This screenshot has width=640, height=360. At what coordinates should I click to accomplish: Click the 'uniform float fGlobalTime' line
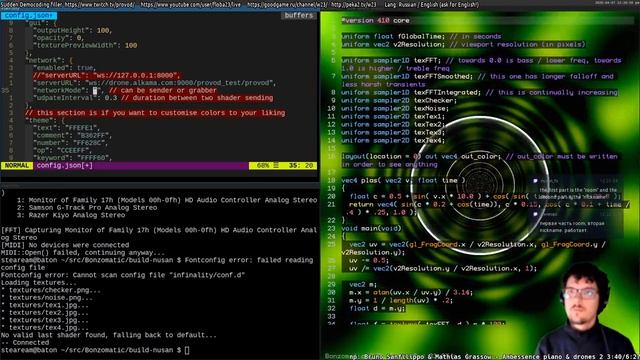point(421,36)
